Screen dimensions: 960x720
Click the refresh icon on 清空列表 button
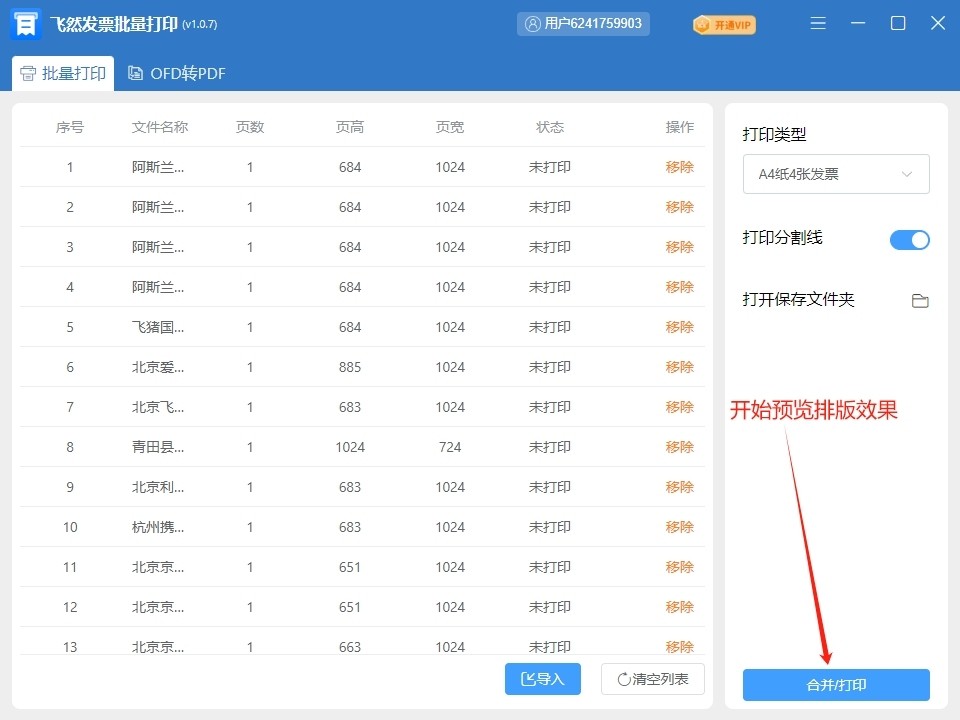click(625, 679)
